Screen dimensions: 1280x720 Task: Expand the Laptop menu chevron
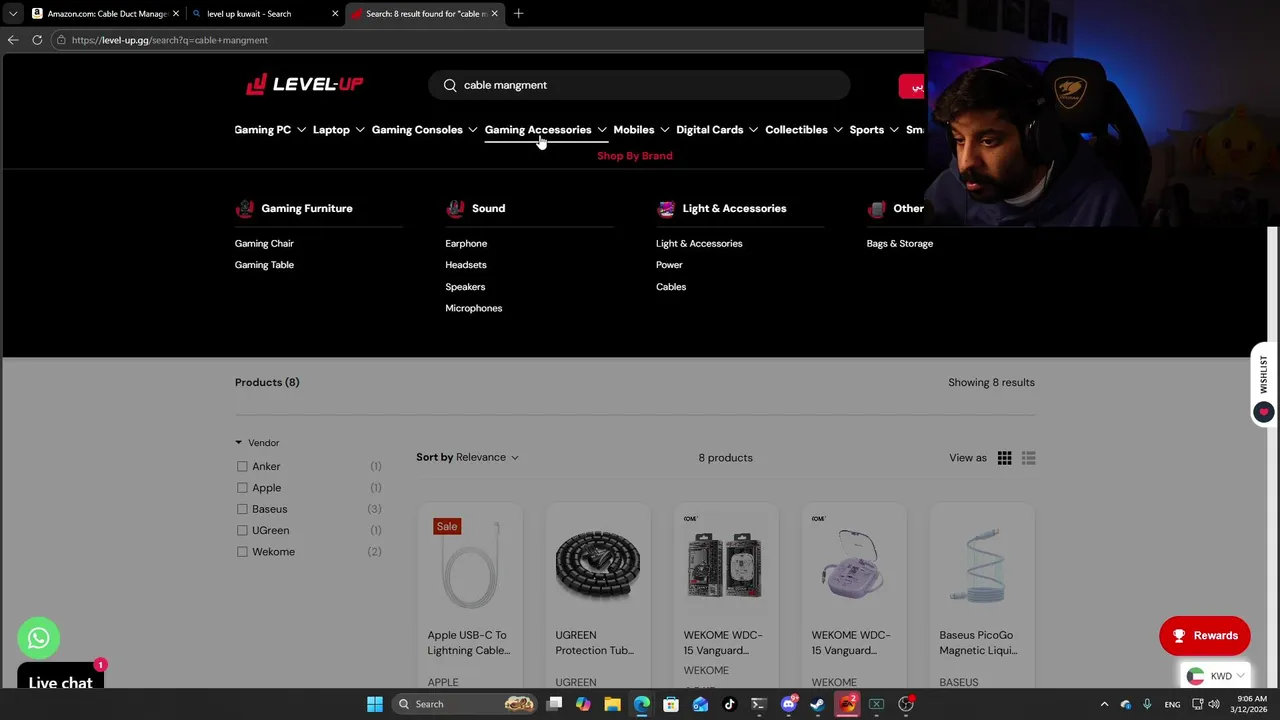pos(360,130)
